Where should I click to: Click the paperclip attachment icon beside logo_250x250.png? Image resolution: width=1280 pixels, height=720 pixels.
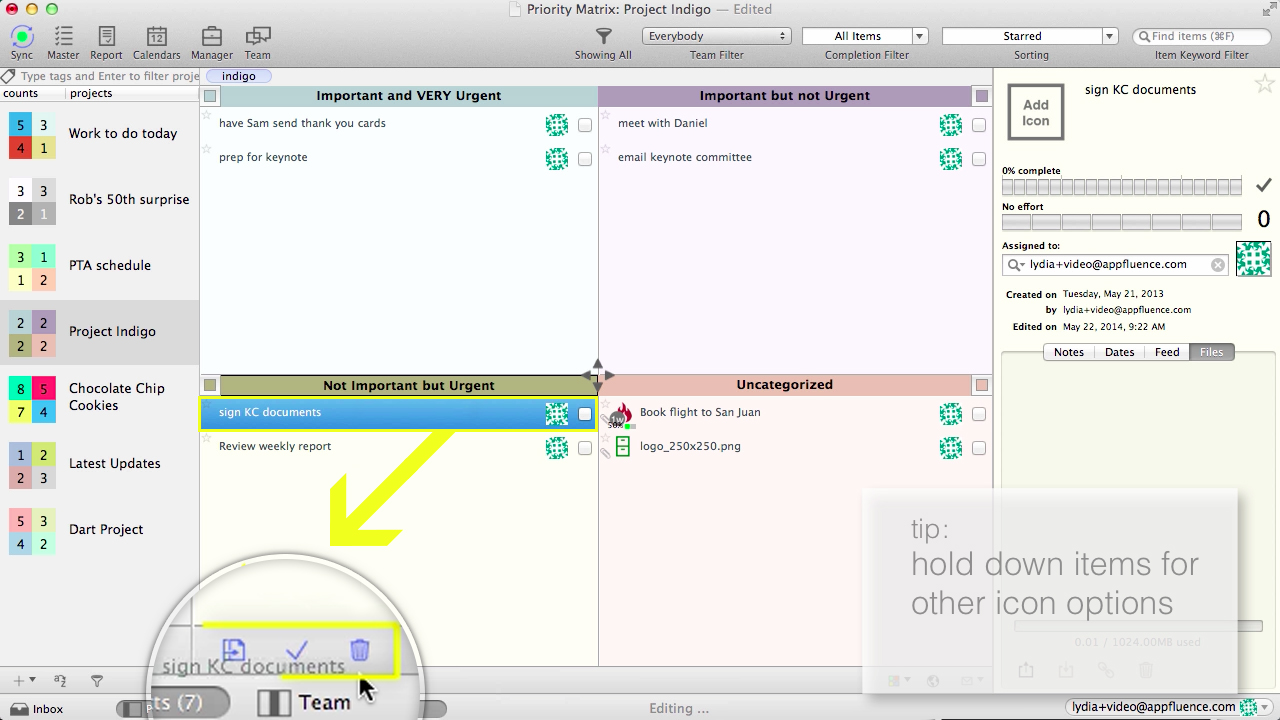(605, 452)
